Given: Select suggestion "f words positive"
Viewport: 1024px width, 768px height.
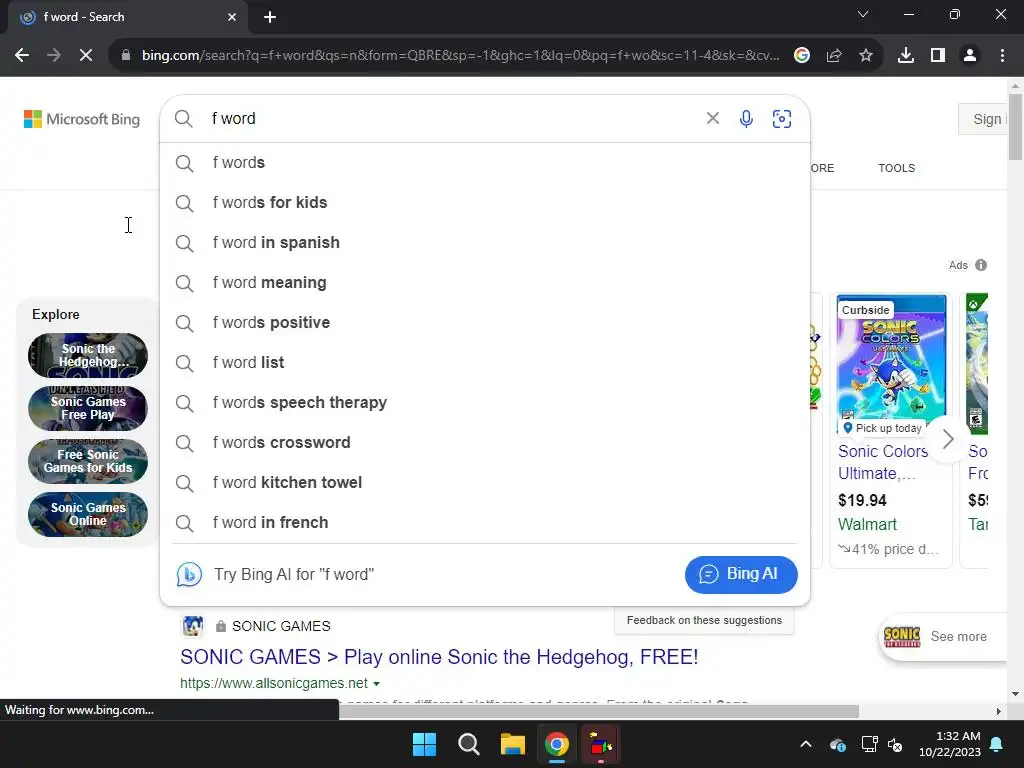Looking at the screenshot, I should (485, 323).
